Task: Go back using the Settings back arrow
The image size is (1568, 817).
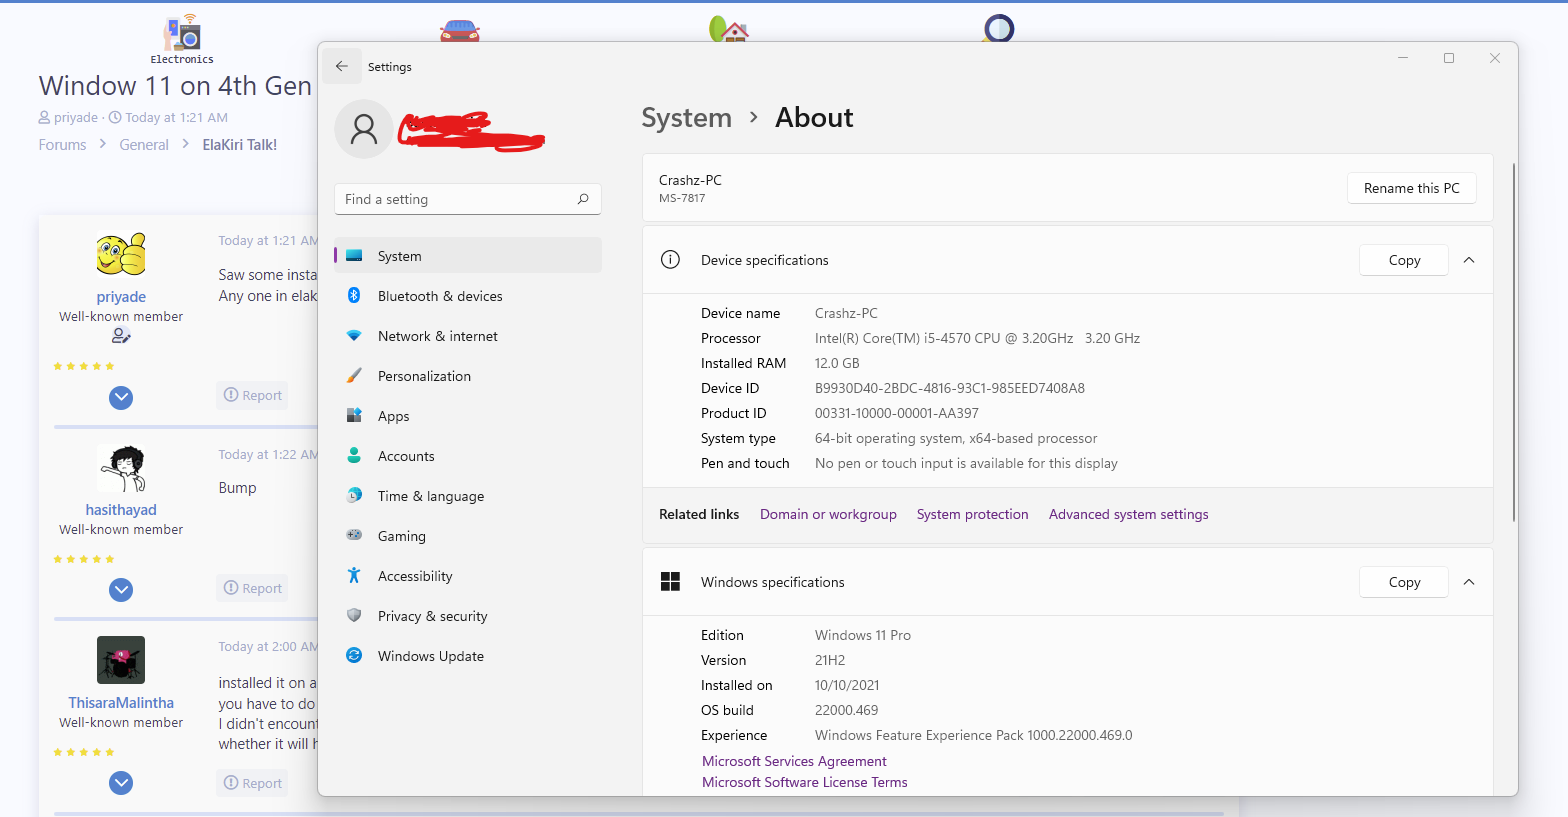Action: coord(342,66)
